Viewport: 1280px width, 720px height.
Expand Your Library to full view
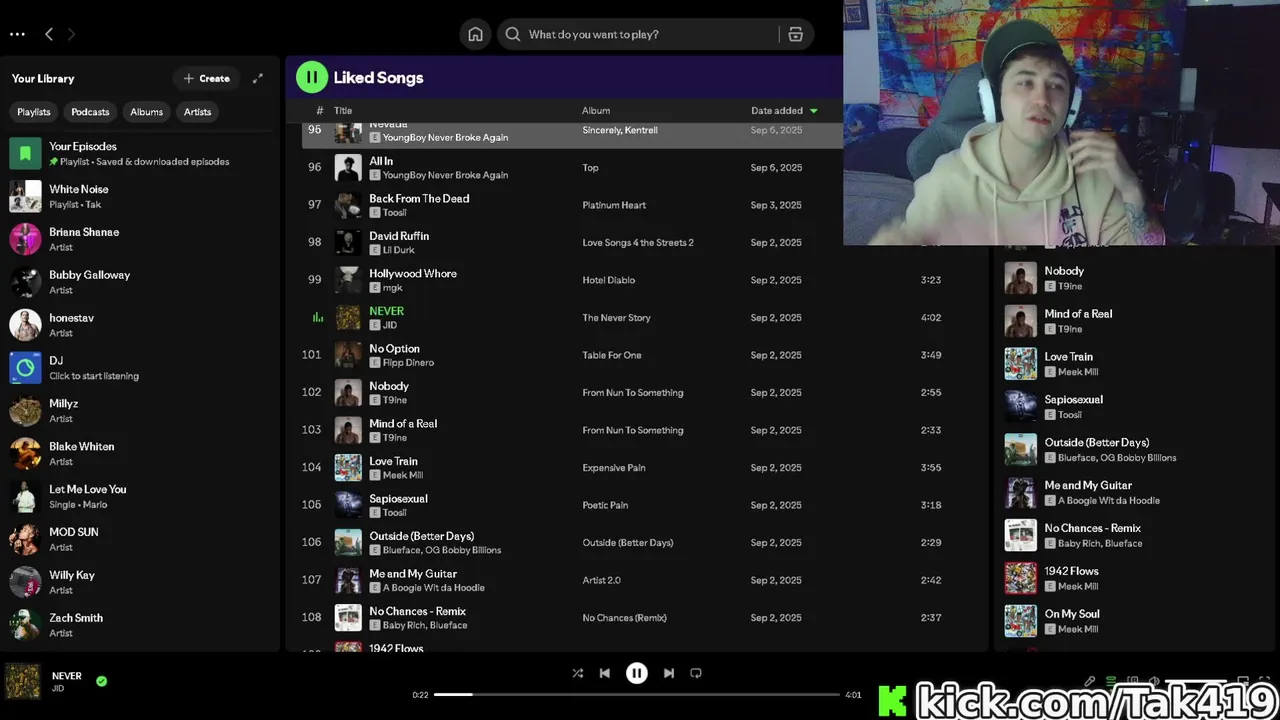pos(257,78)
